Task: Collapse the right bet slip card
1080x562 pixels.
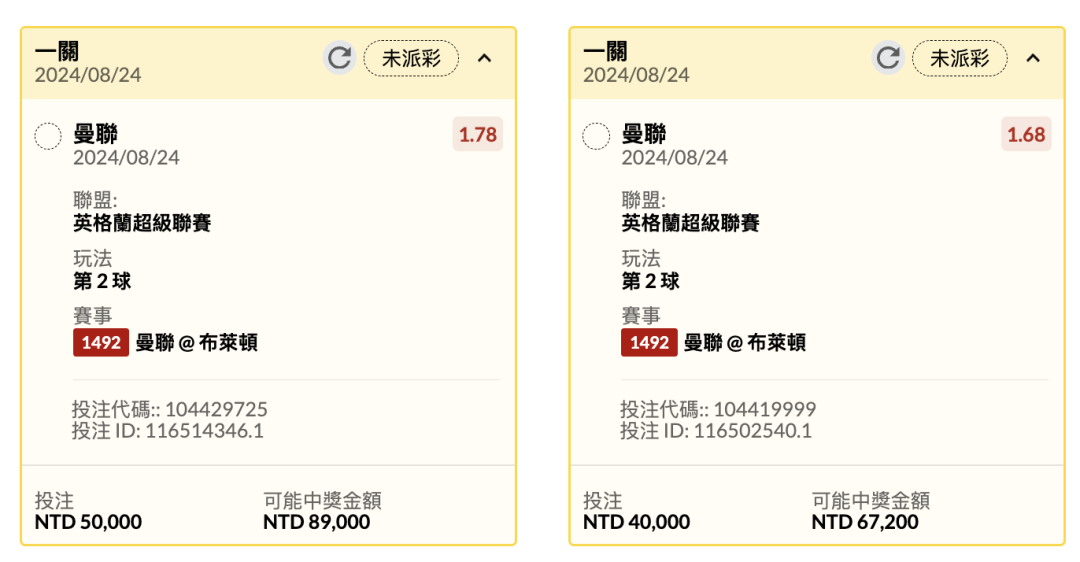Action: coord(1033,58)
